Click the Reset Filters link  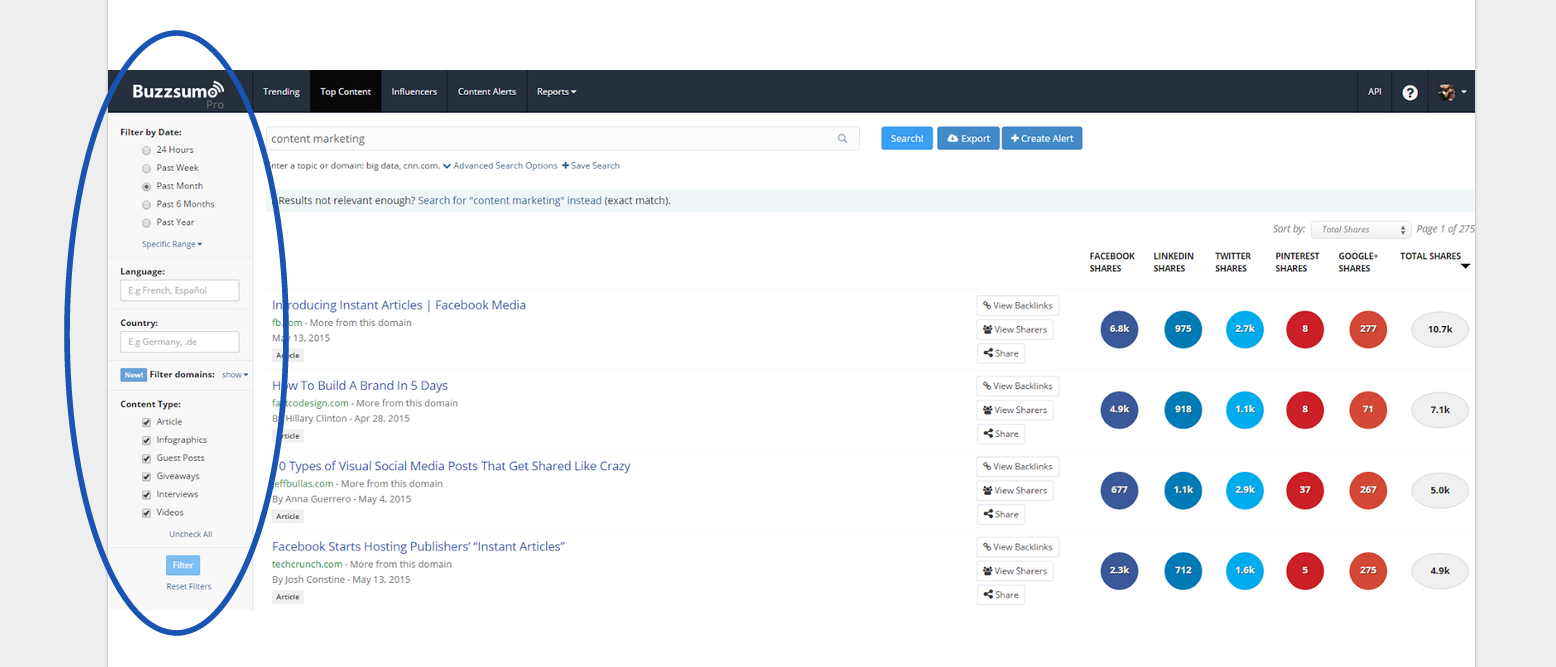pyautogui.click(x=189, y=587)
